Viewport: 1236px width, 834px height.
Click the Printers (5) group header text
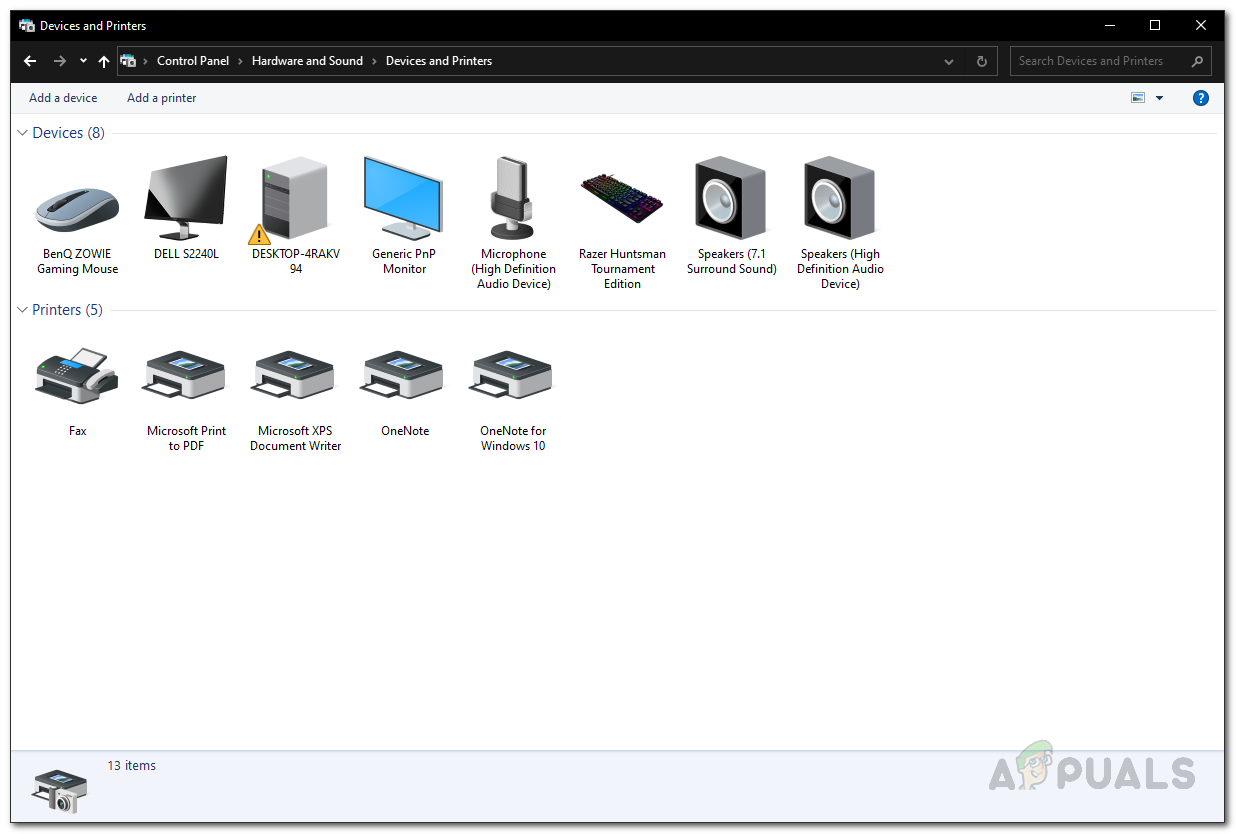pos(67,310)
